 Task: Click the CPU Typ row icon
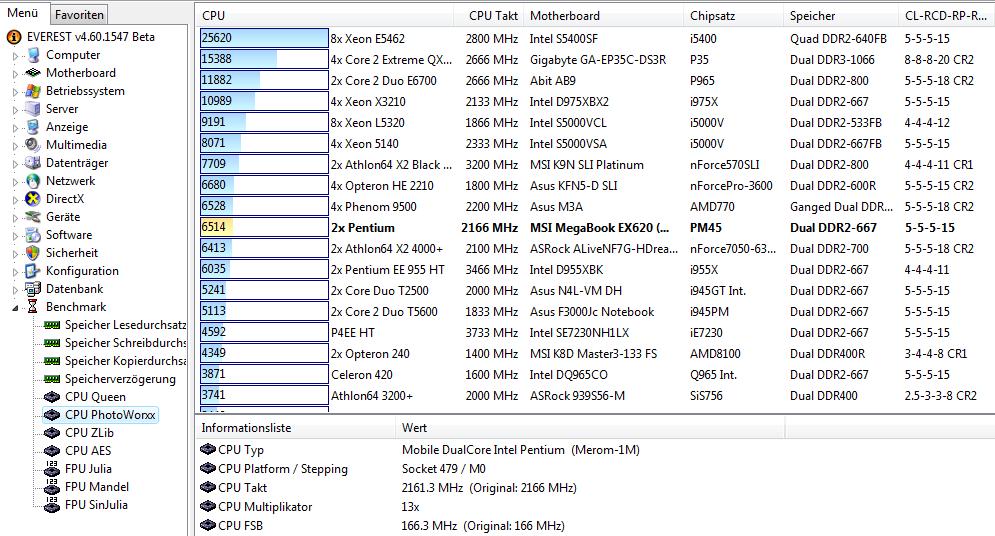click(x=208, y=450)
